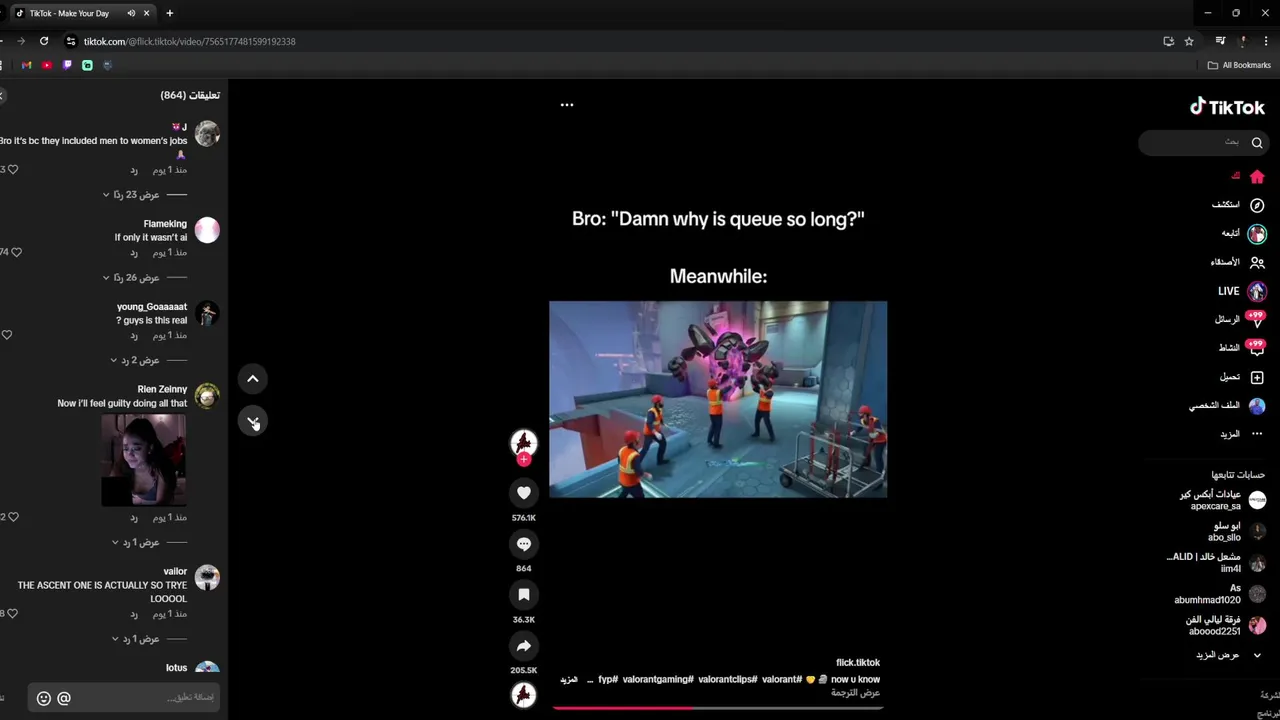Viewport: 1280px width, 720px height.
Task: Click the show translation link
Action: coord(855,693)
